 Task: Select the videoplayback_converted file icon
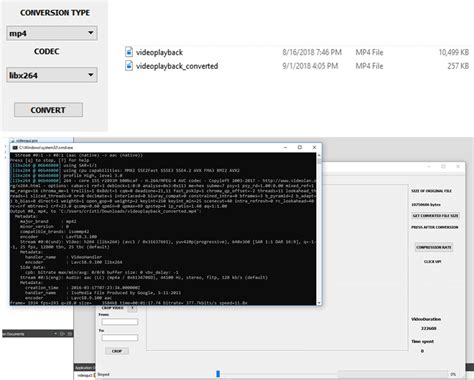pyautogui.click(x=129, y=66)
